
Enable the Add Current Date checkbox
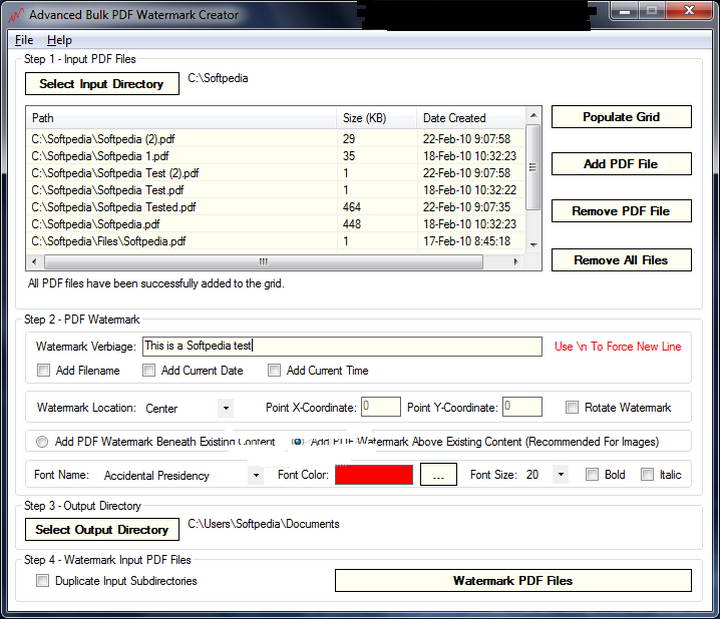pyautogui.click(x=149, y=370)
